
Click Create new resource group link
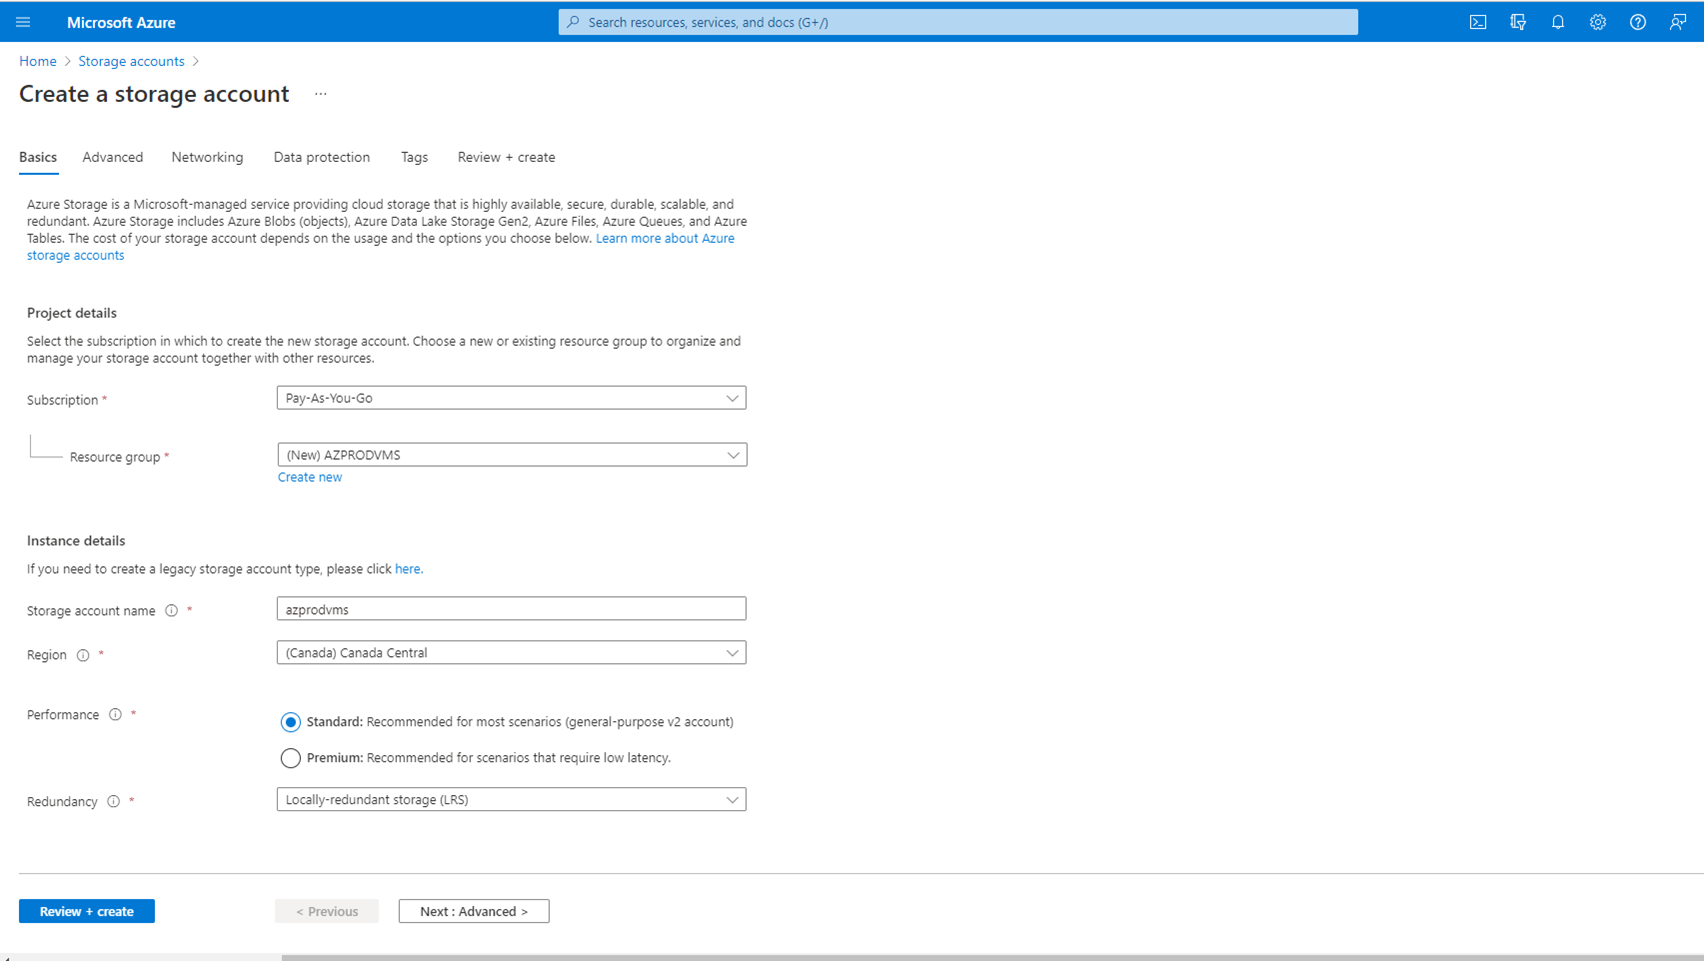pyautogui.click(x=310, y=477)
